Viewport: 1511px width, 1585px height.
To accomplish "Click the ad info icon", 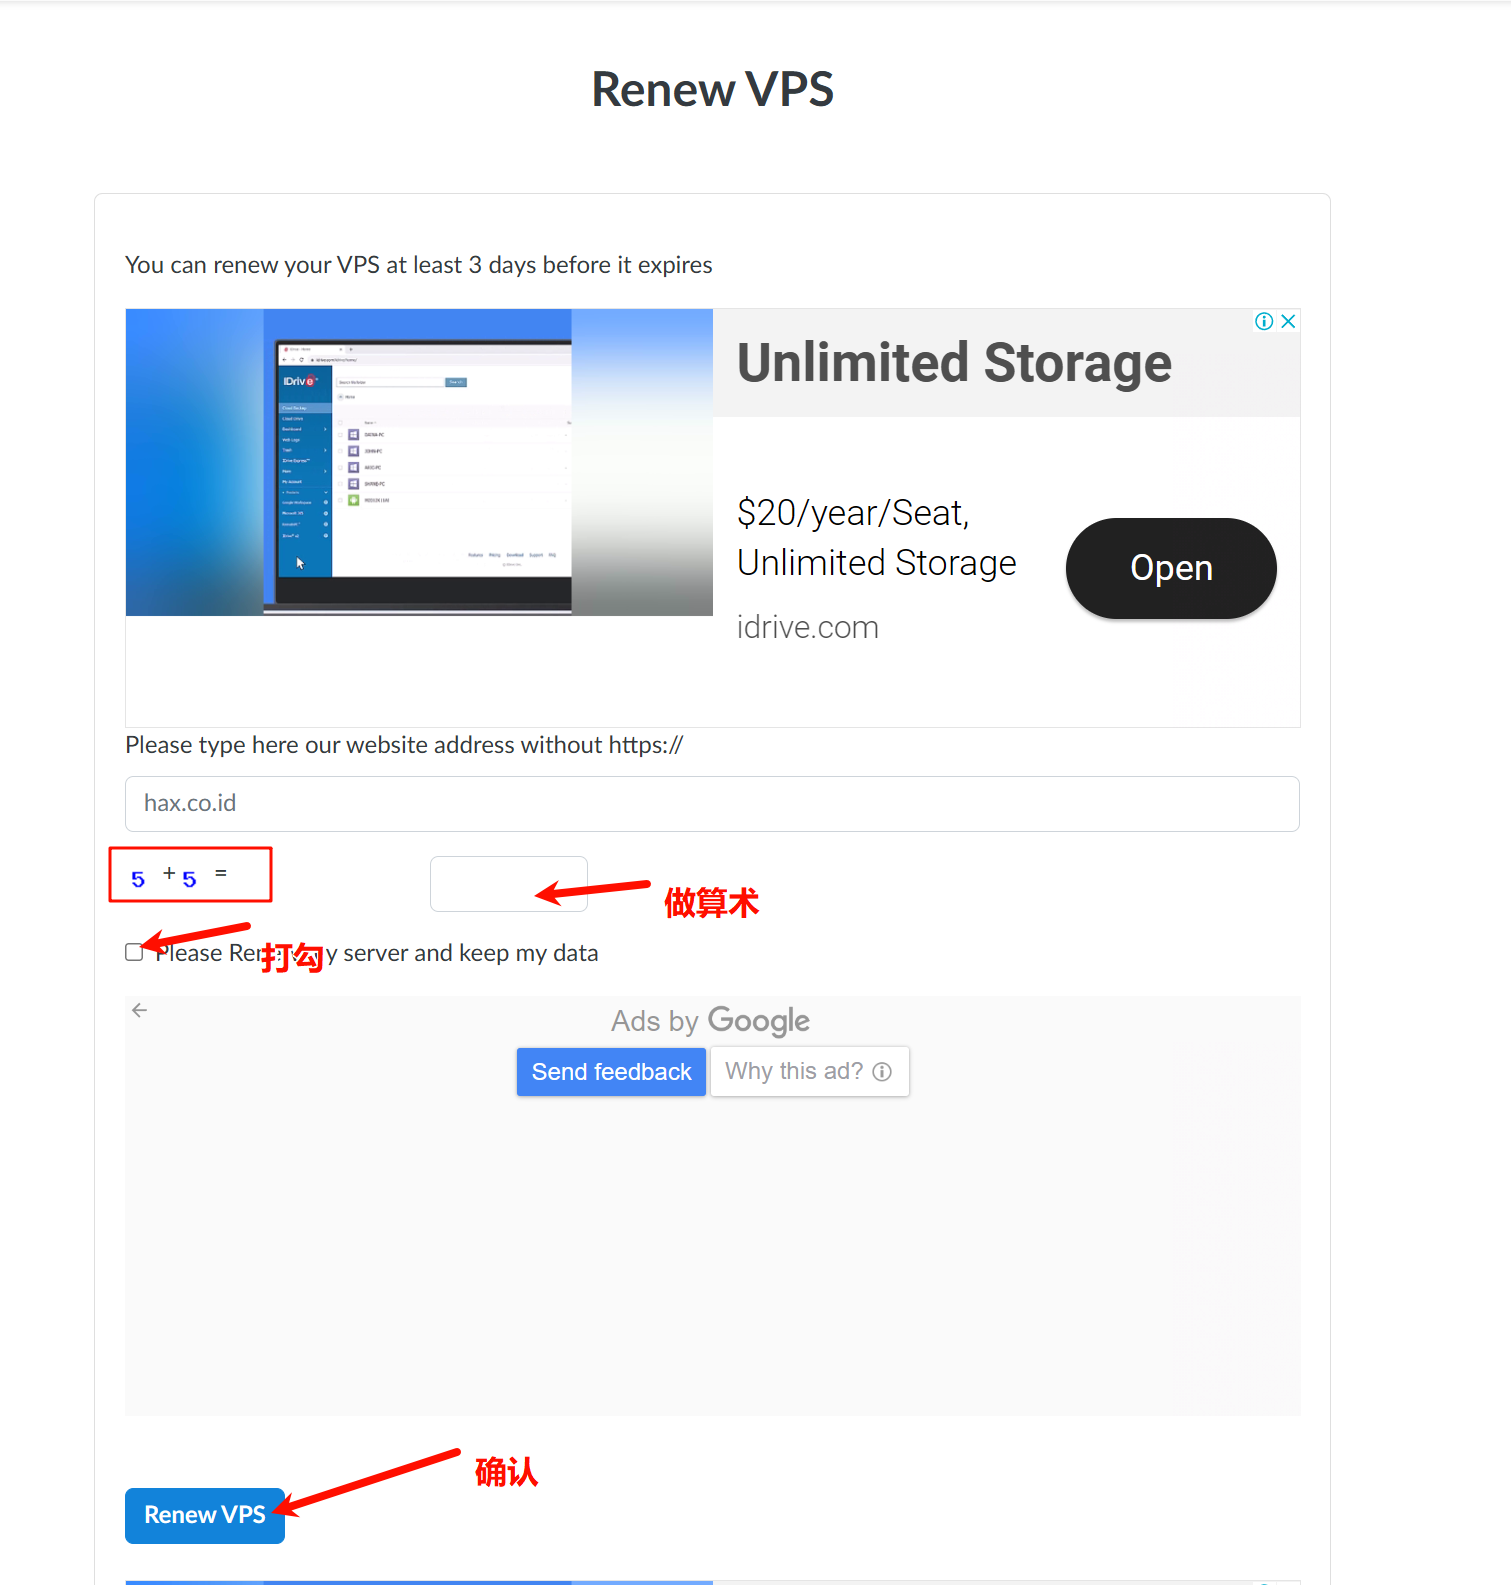I will [1264, 321].
